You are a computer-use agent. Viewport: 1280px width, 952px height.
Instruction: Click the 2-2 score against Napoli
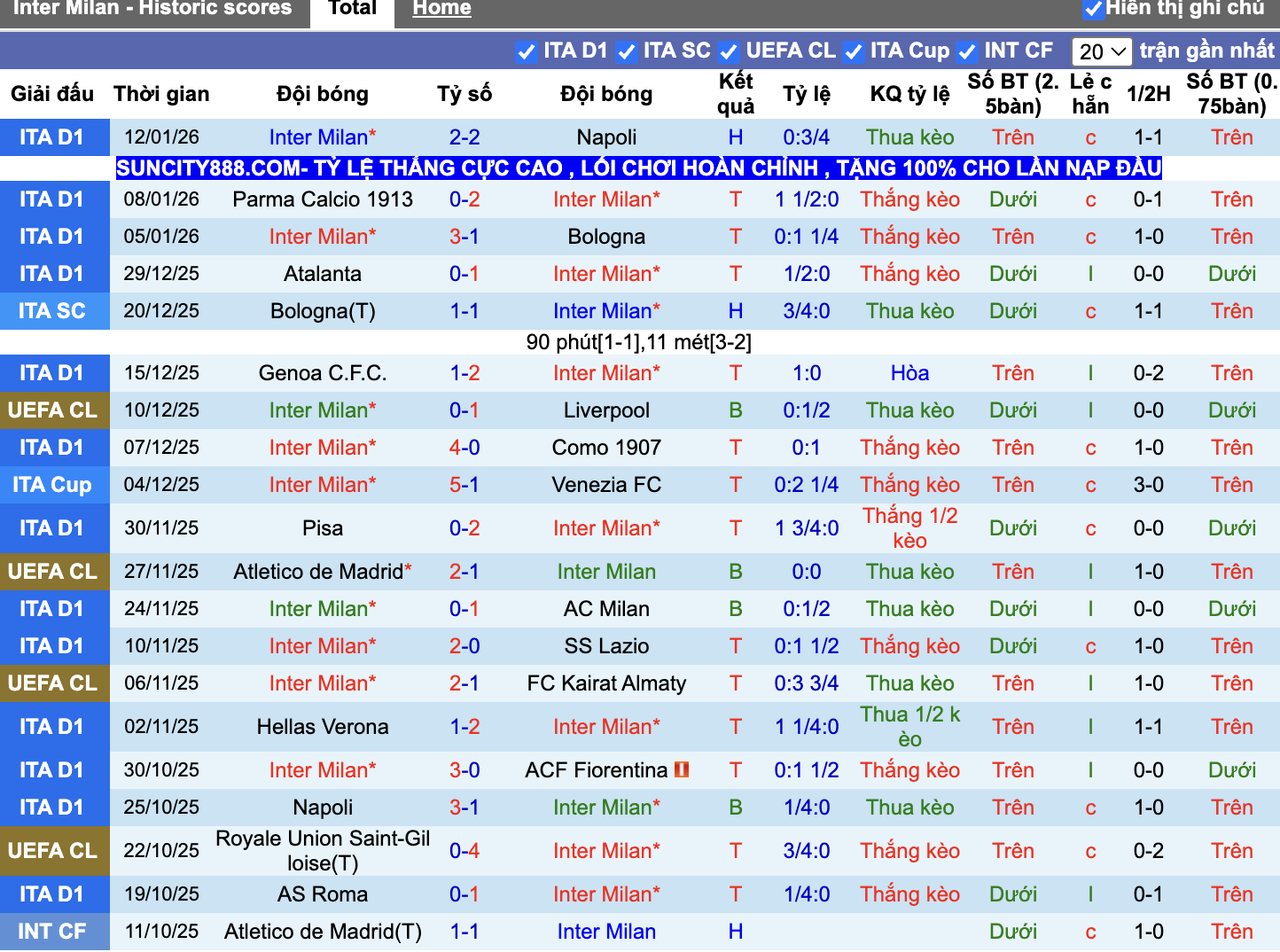click(465, 138)
